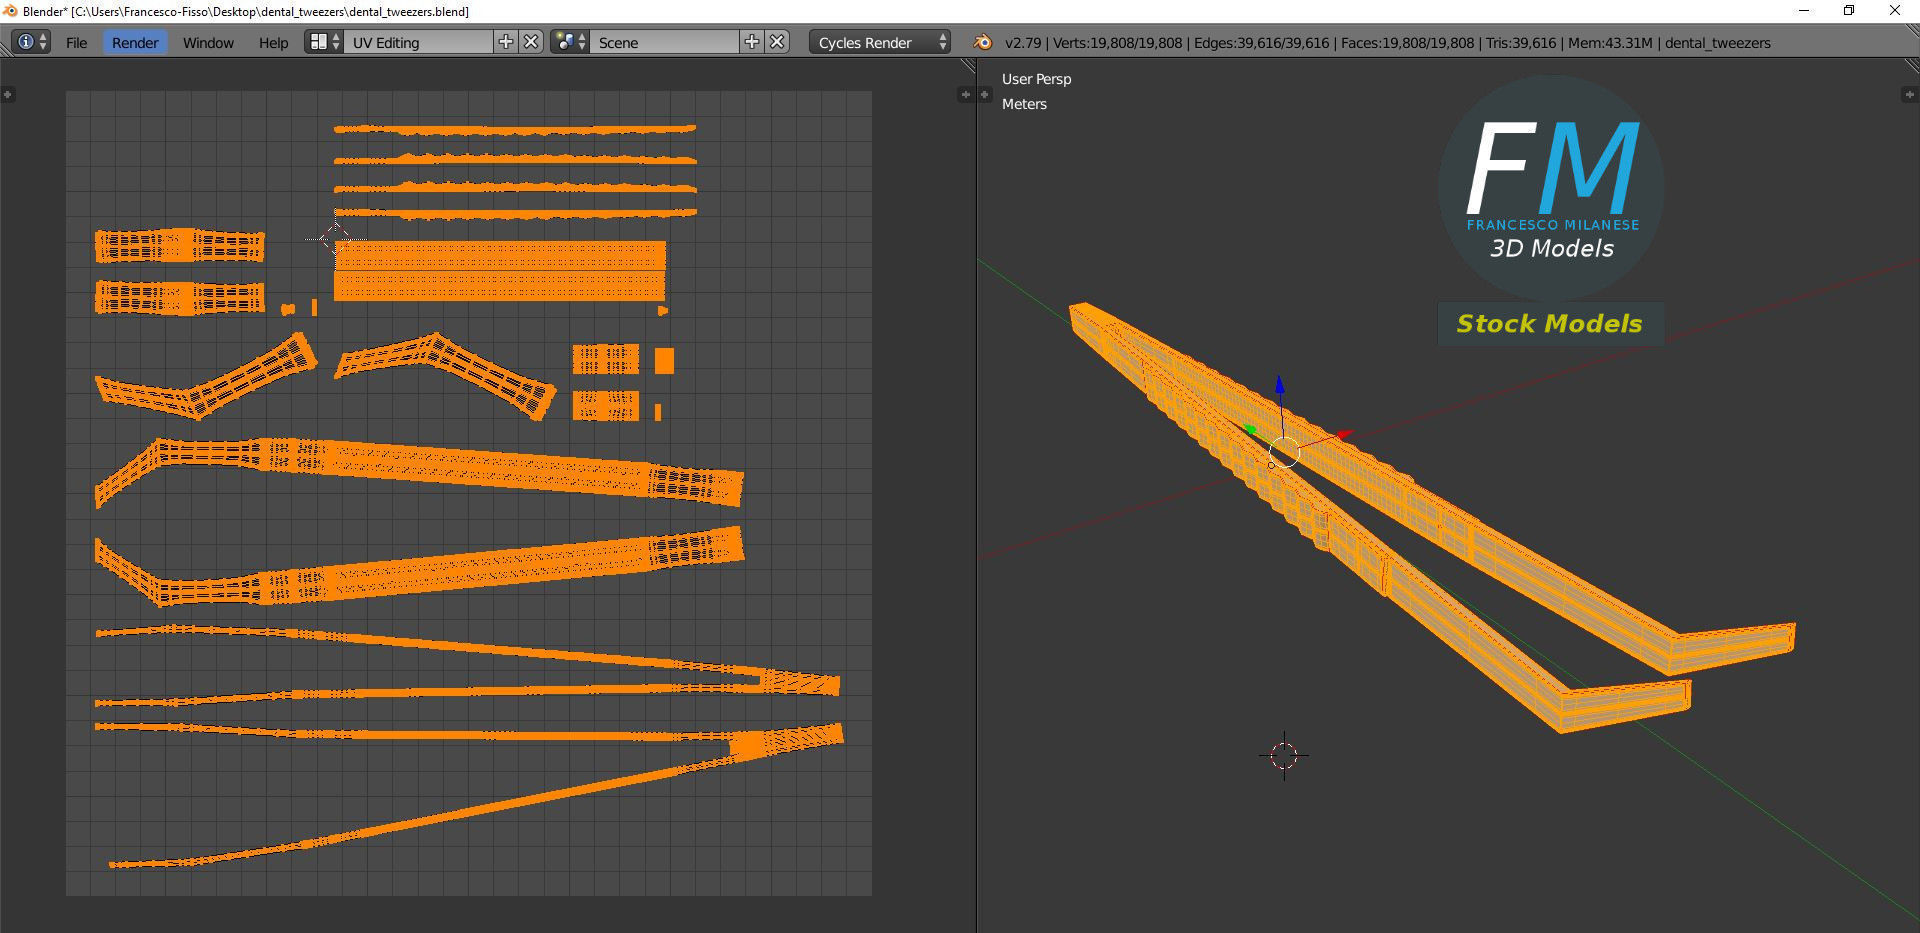Click the Blender icon in the title bar

tap(11, 11)
